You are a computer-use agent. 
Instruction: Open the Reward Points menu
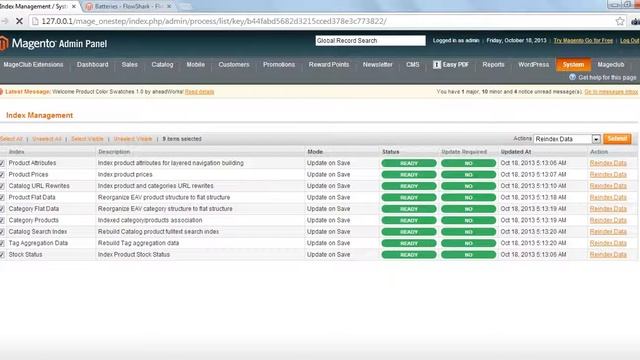329,64
